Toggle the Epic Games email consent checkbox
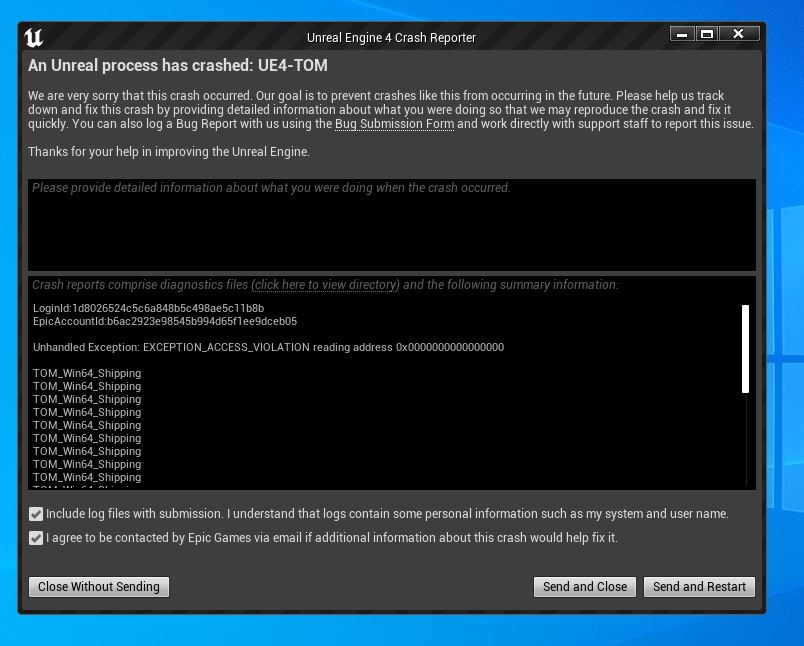Screen dimensions: 804x646 tap(36, 537)
